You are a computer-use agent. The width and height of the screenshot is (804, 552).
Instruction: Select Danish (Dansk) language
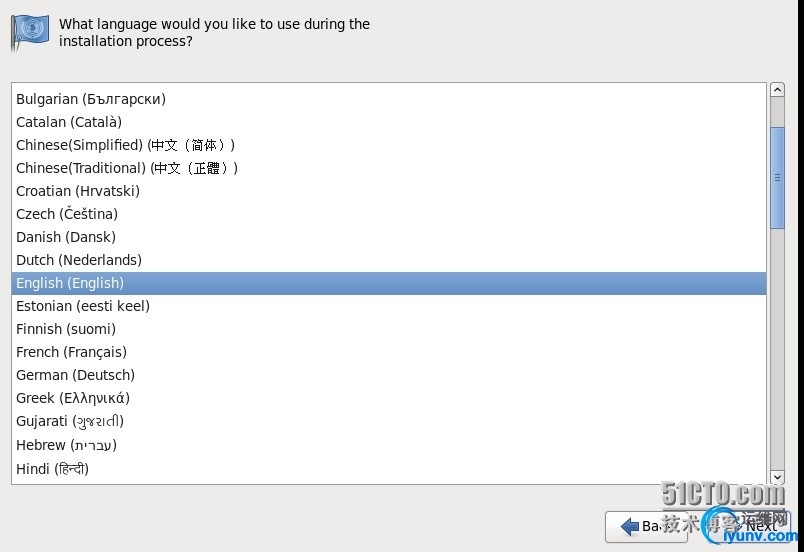click(66, 237)
